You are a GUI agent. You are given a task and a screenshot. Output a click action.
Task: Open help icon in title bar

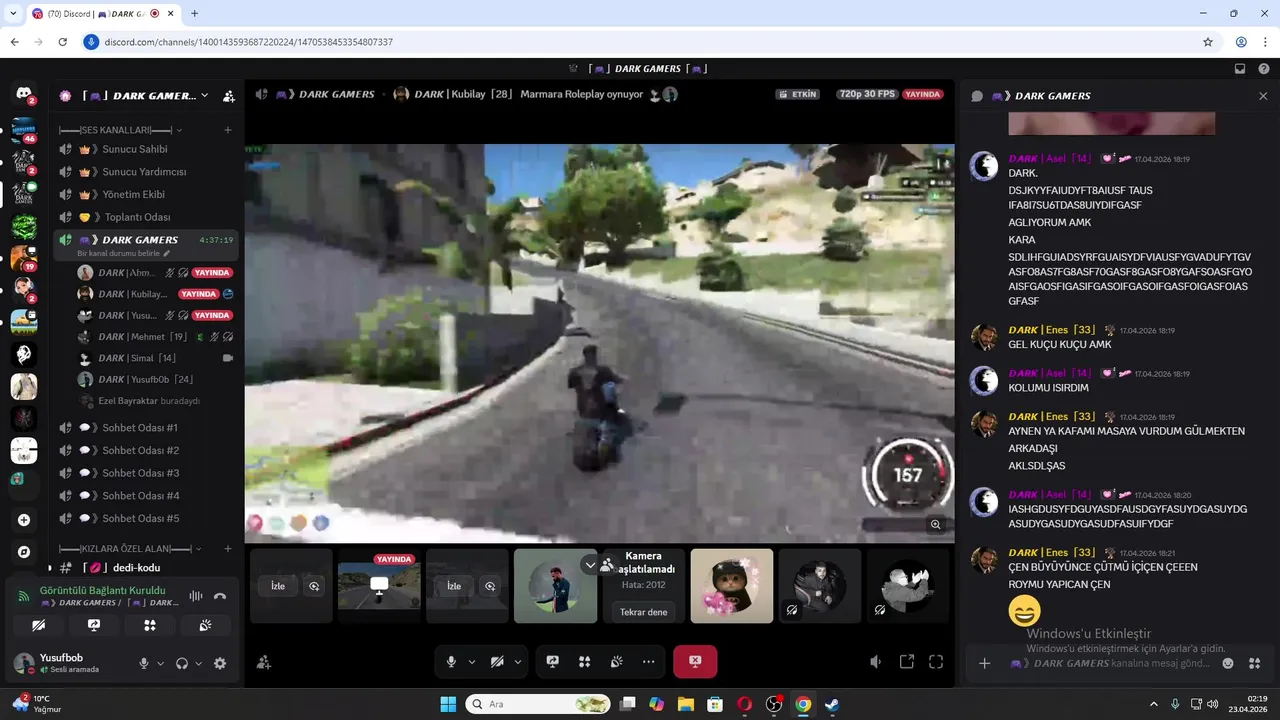[x=1262, y=69]
